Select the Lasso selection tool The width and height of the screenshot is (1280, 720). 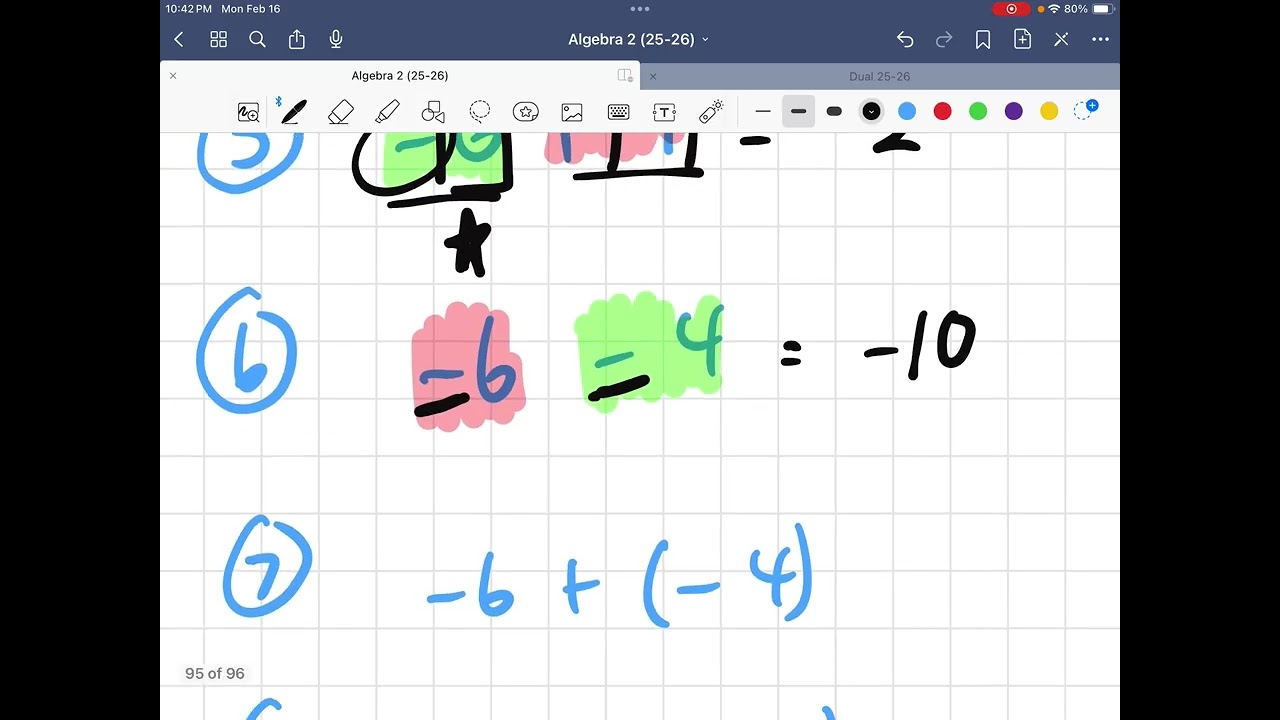[480, 112]
